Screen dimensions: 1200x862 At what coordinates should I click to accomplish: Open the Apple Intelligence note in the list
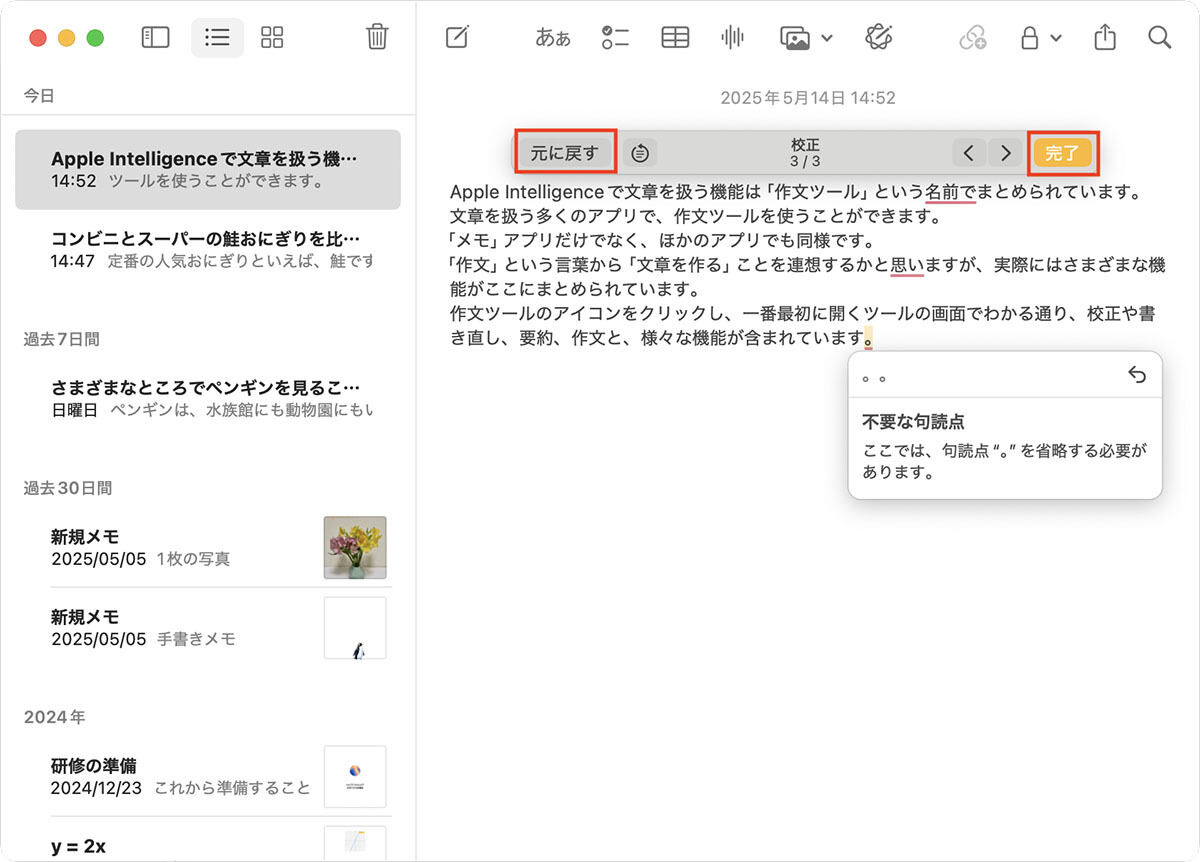pyautogui.click(x=208, y=169)
